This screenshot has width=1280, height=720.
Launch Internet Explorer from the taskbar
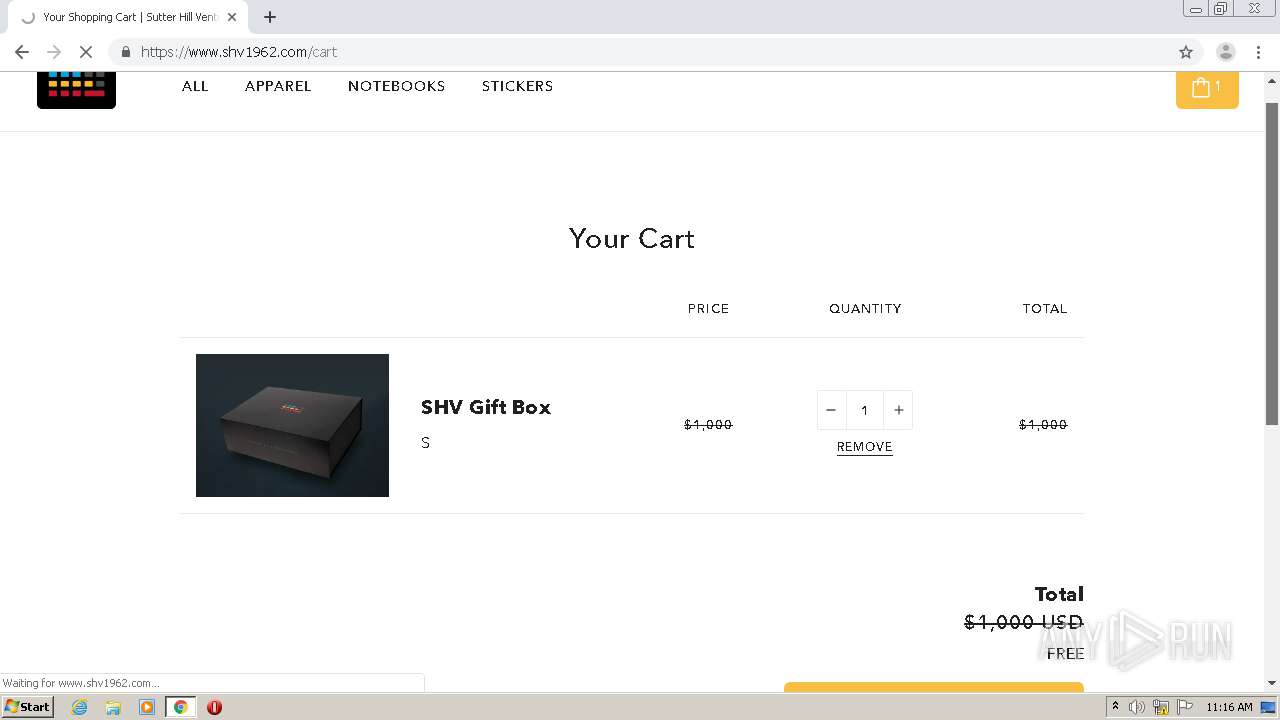pos(80,707)
